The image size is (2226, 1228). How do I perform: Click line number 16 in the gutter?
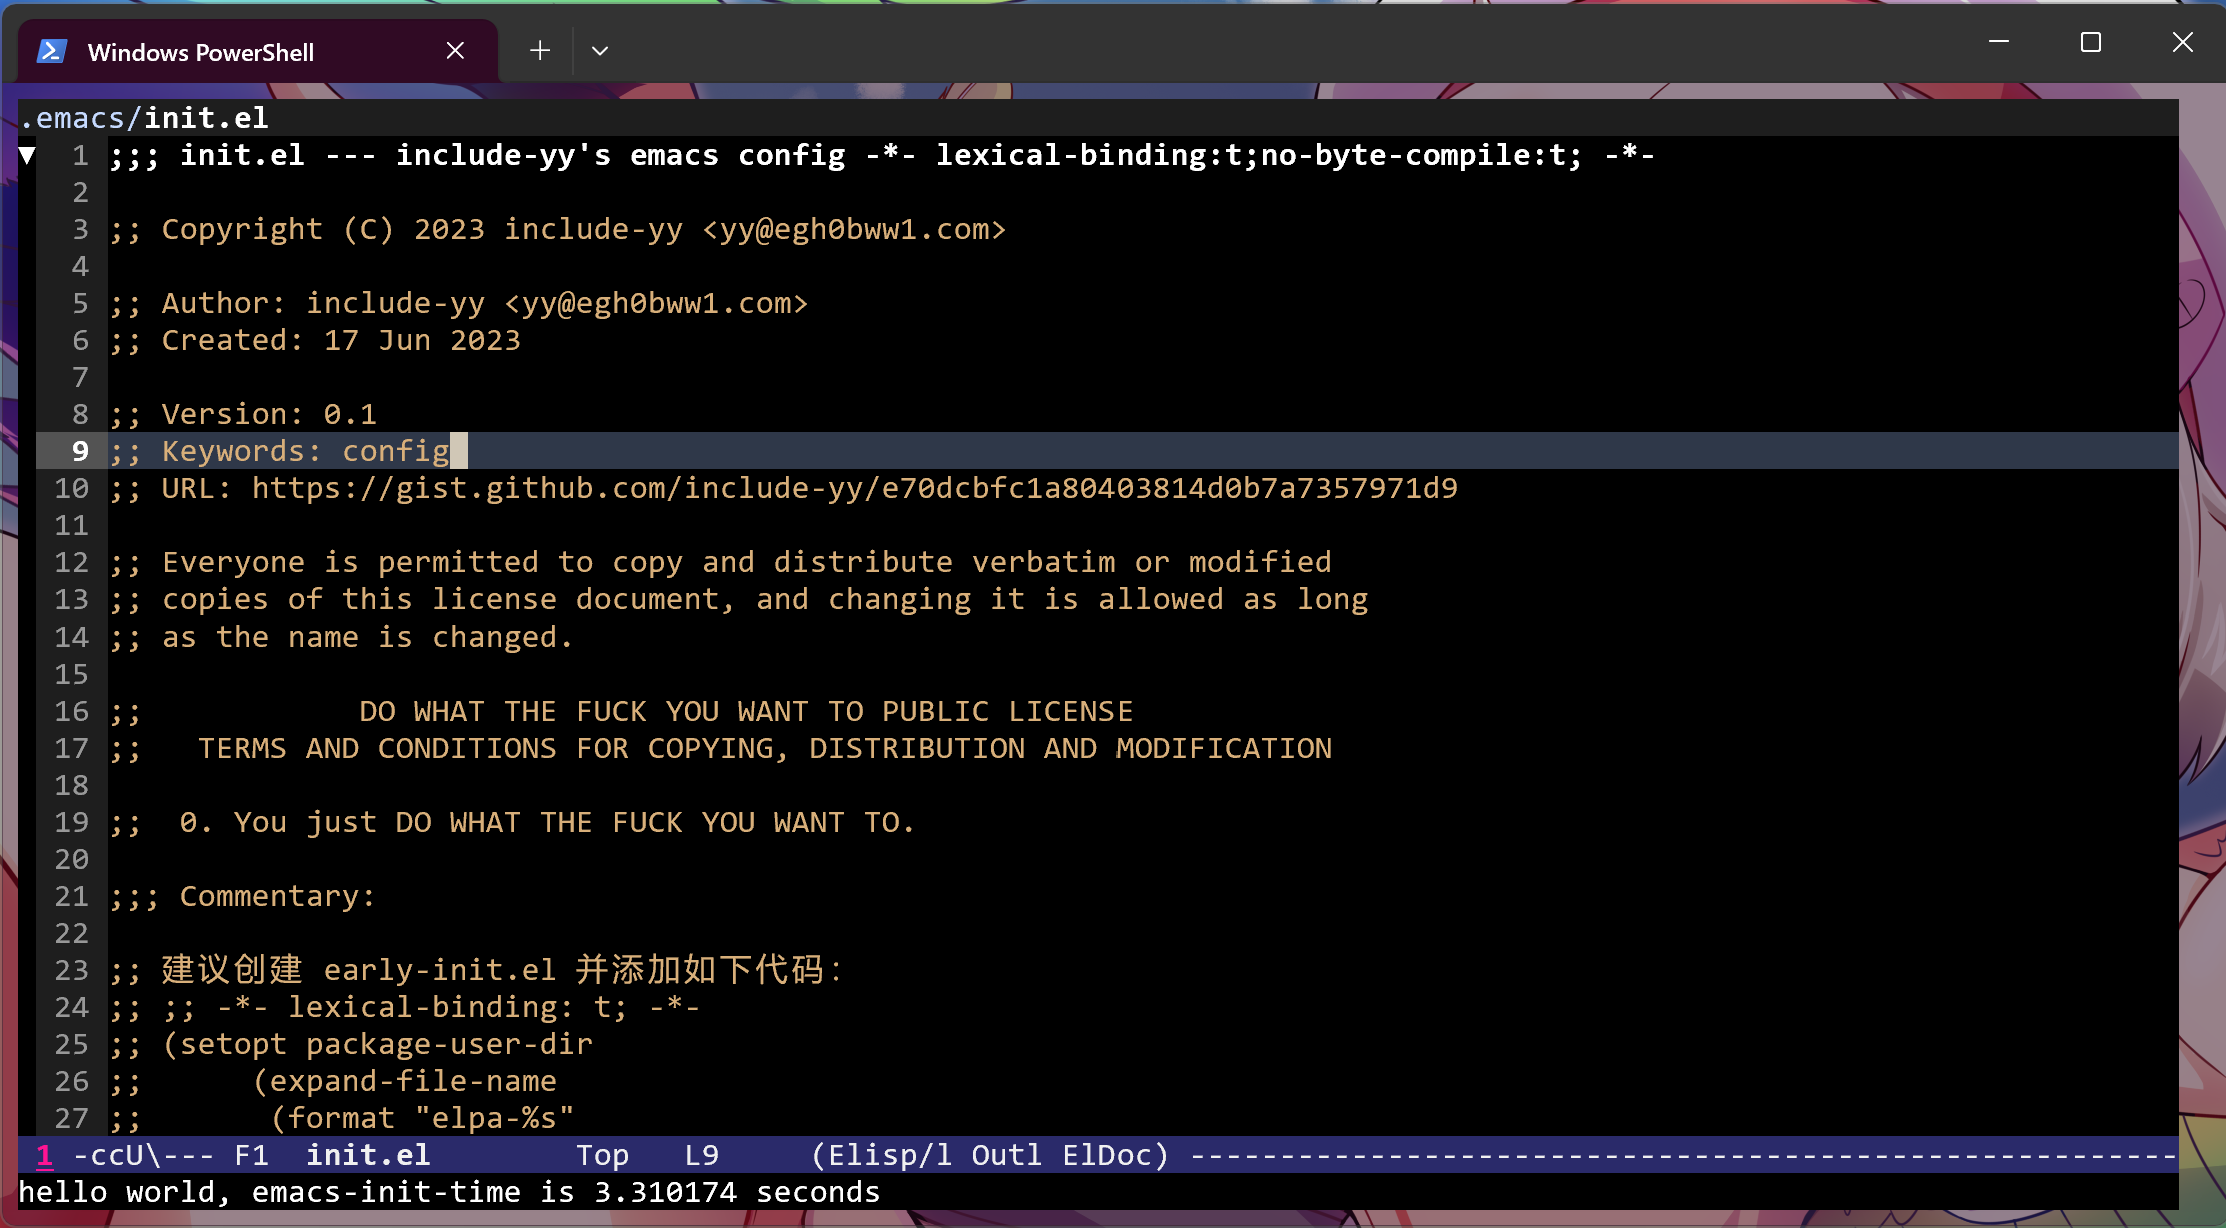click(x=71, y=711)
